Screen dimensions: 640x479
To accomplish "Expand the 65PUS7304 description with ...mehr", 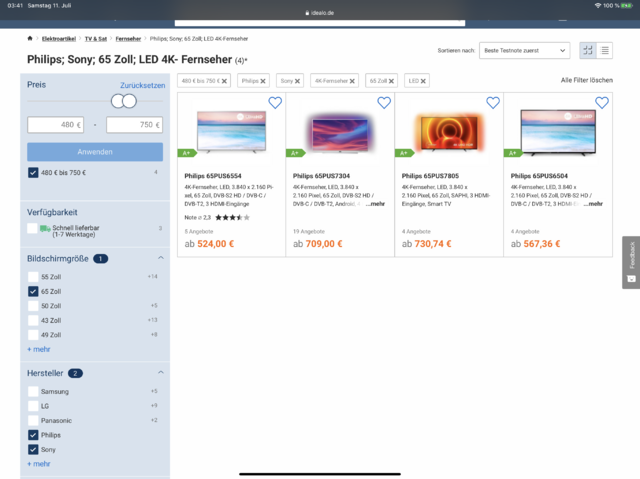I will pos(375,204).
